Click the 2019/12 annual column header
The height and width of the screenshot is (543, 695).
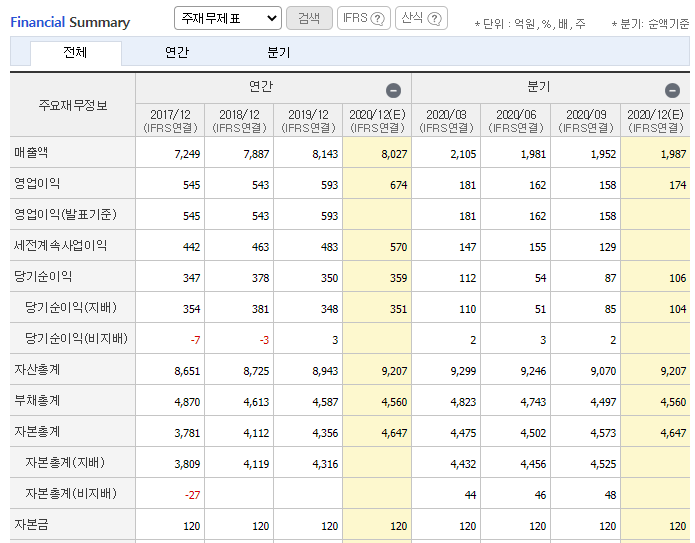click(x=308, y=121)
